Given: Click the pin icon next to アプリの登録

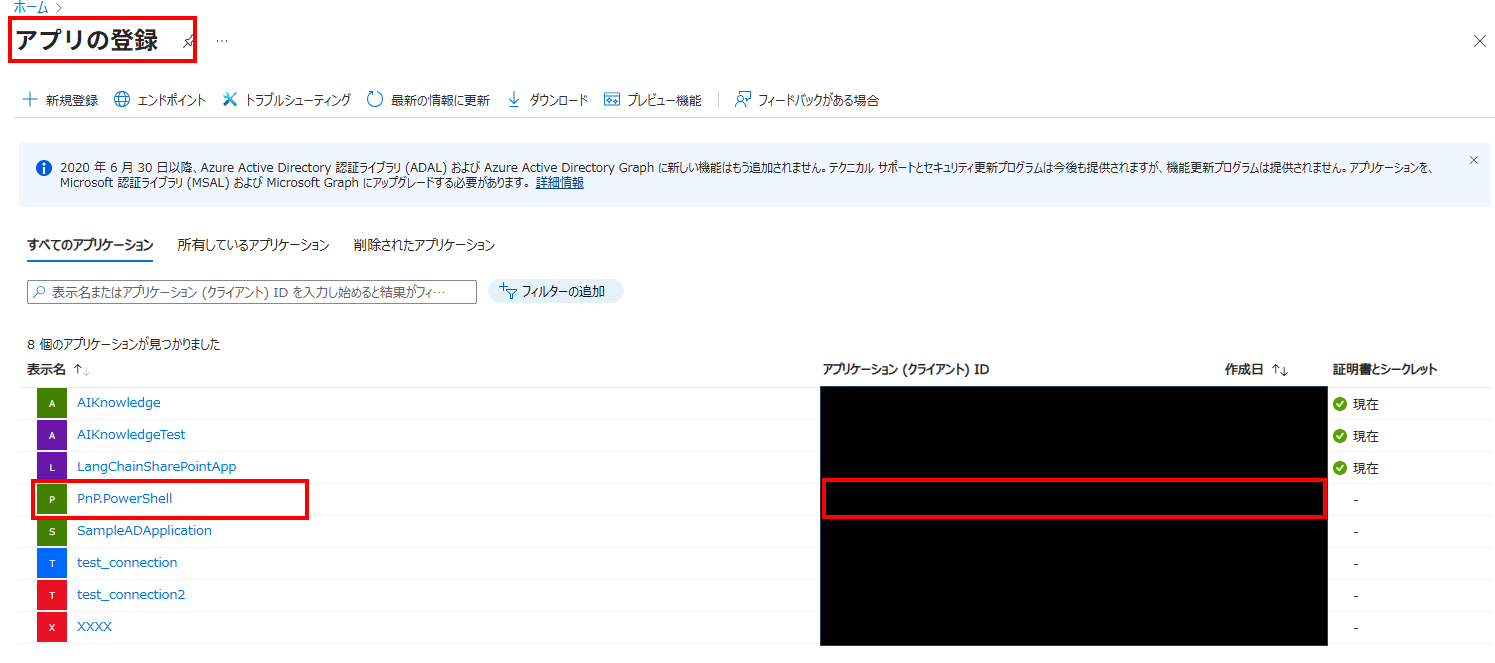Looking at the screenshot, I should (189, 41).
